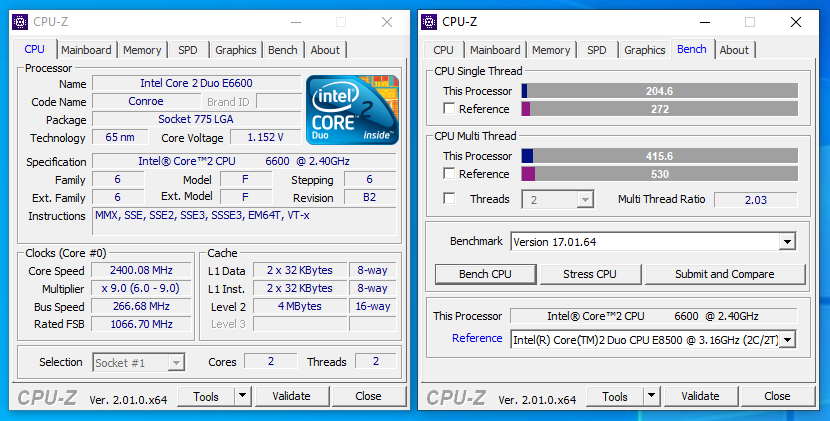Enable the Multi Thread Reference checkbox
830x421 pixels.
449,173
